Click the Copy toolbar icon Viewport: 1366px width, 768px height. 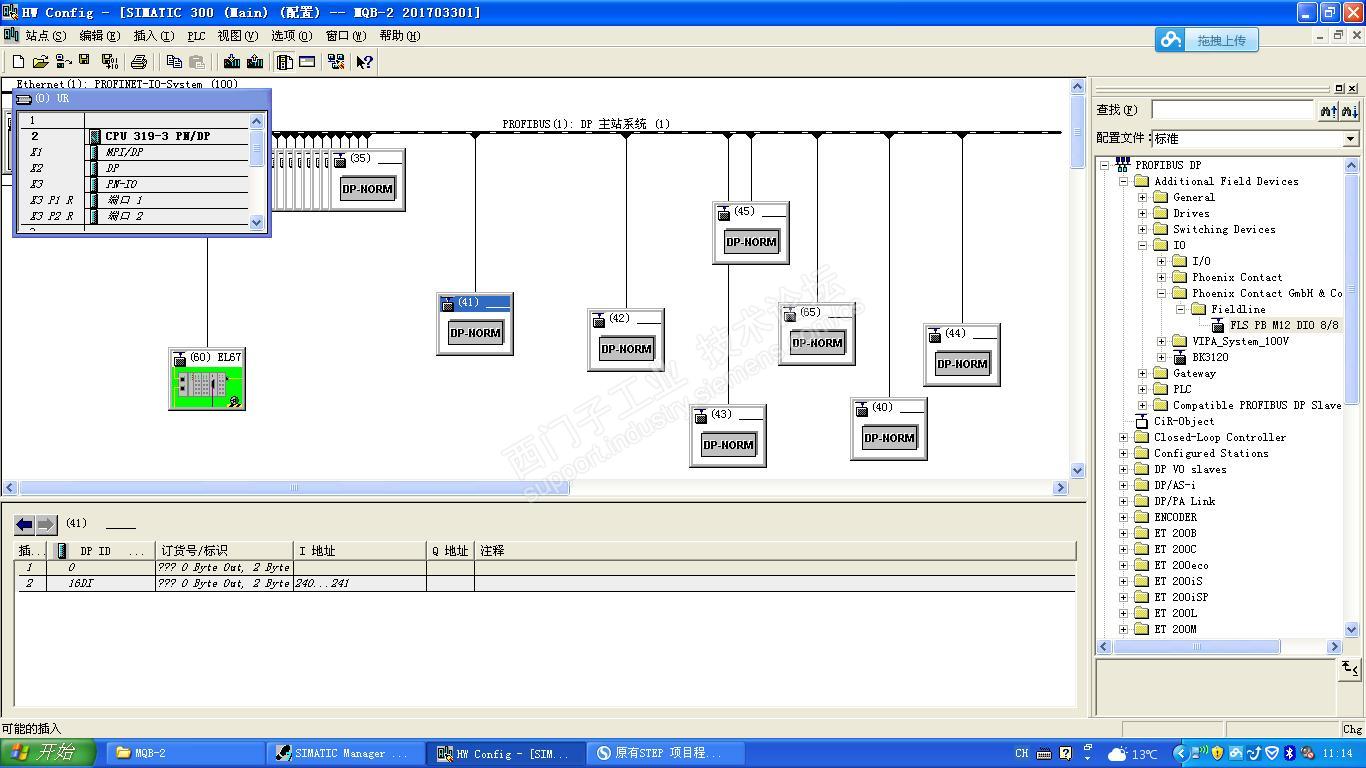(174, 62)
